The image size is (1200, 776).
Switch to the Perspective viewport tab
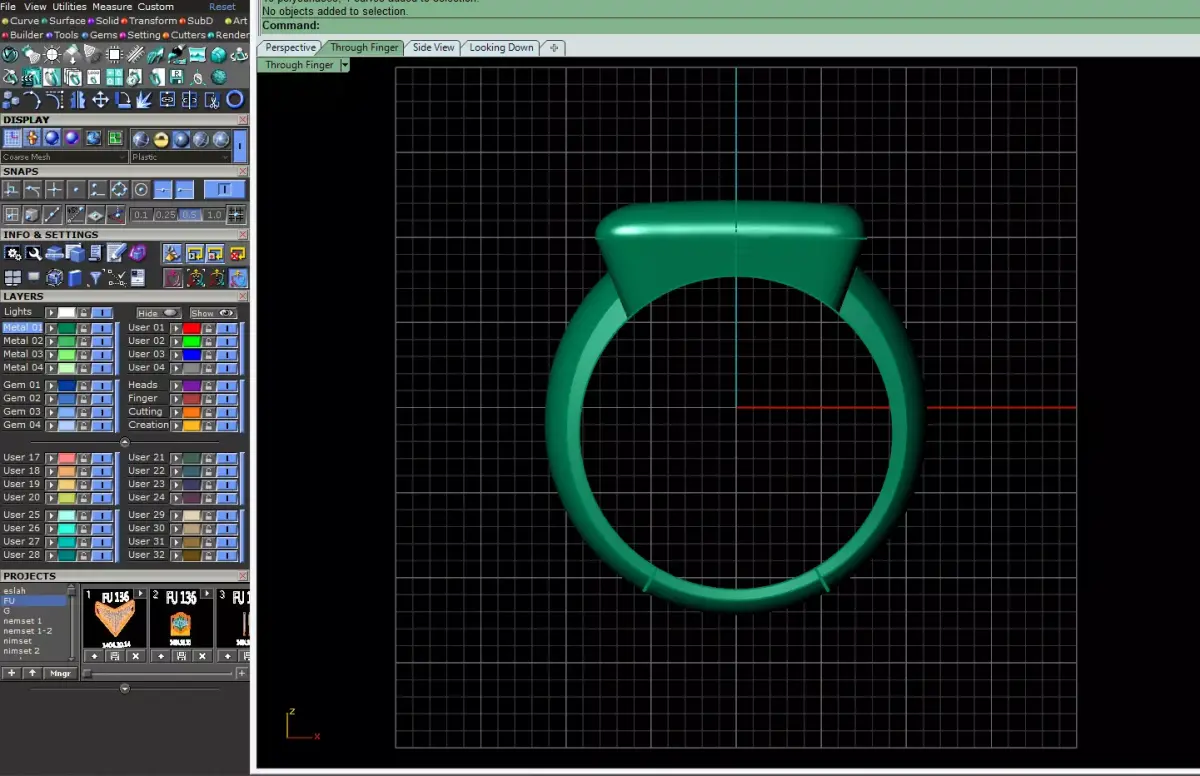(290, 47)
